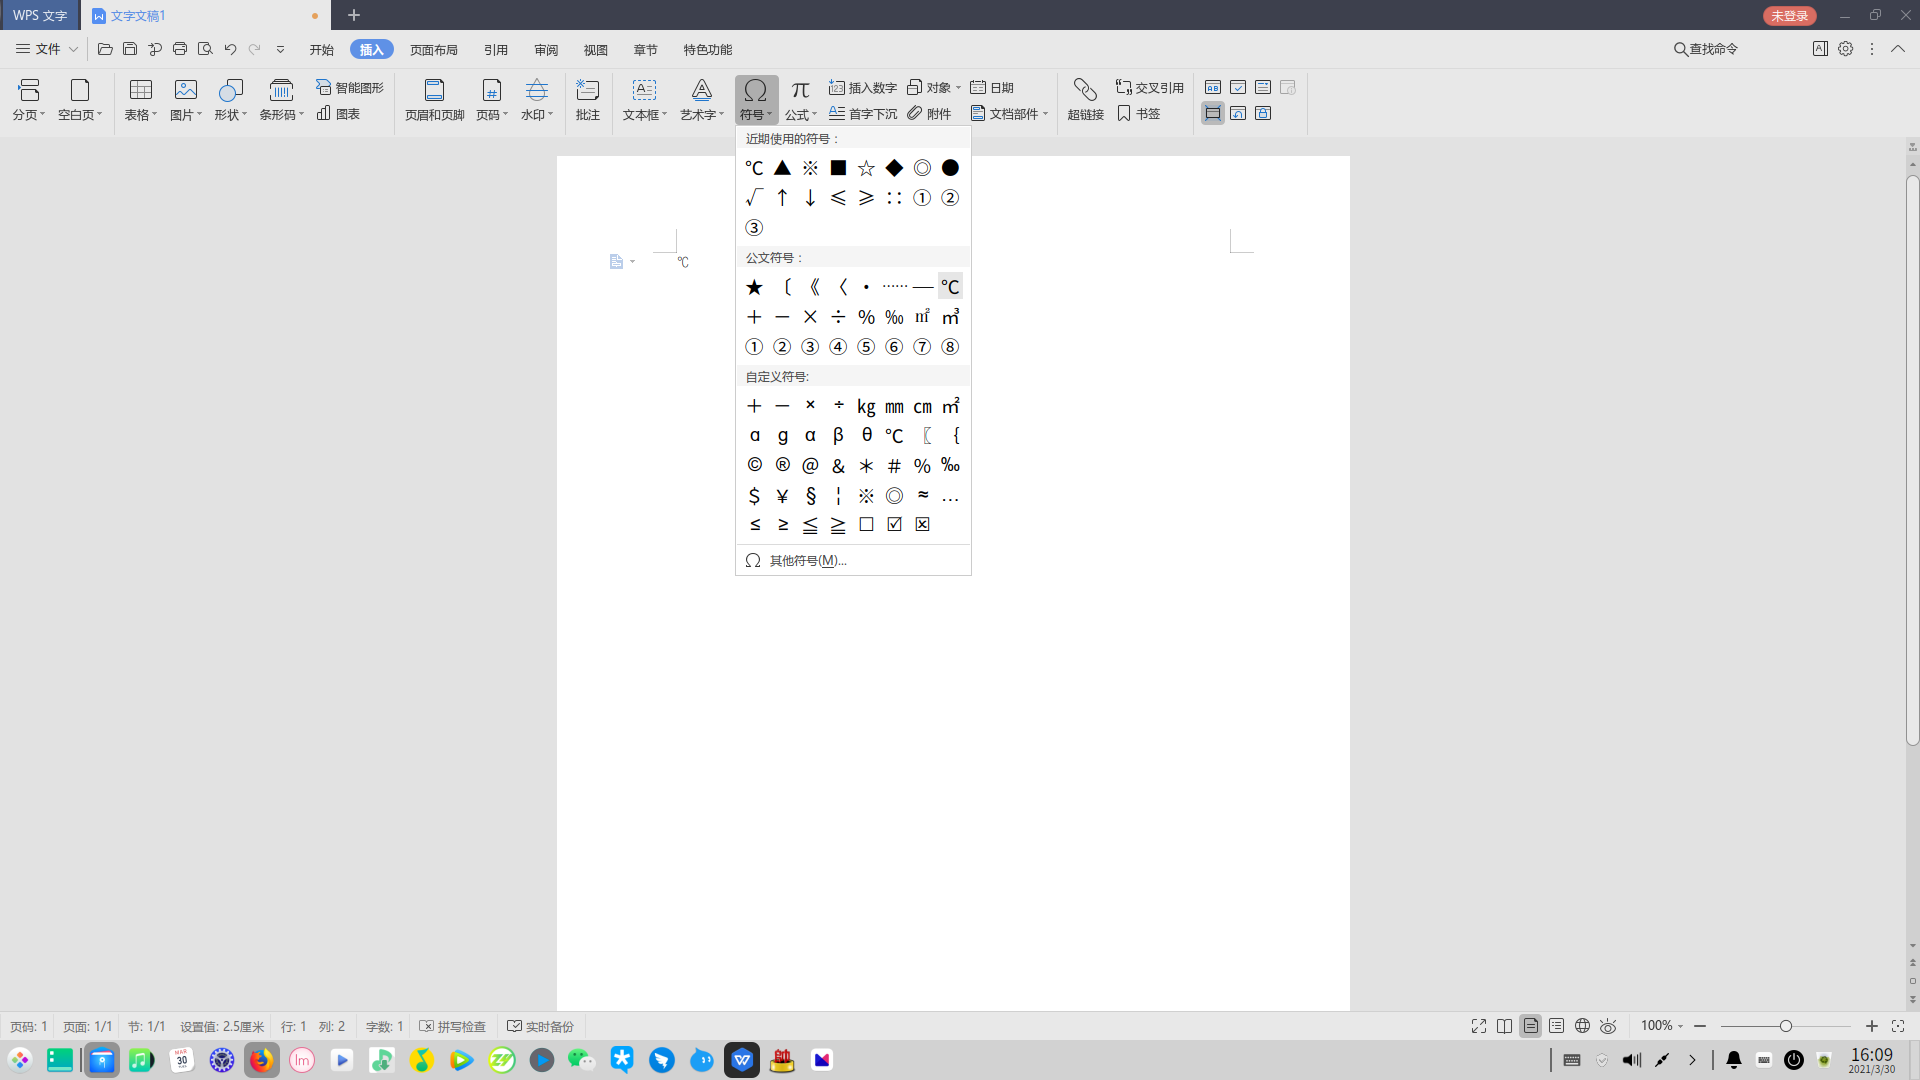Viewport: 1920px width, 1080px height.
Task: Insert the black triangle recent symbol
Action: pos(782,168)
